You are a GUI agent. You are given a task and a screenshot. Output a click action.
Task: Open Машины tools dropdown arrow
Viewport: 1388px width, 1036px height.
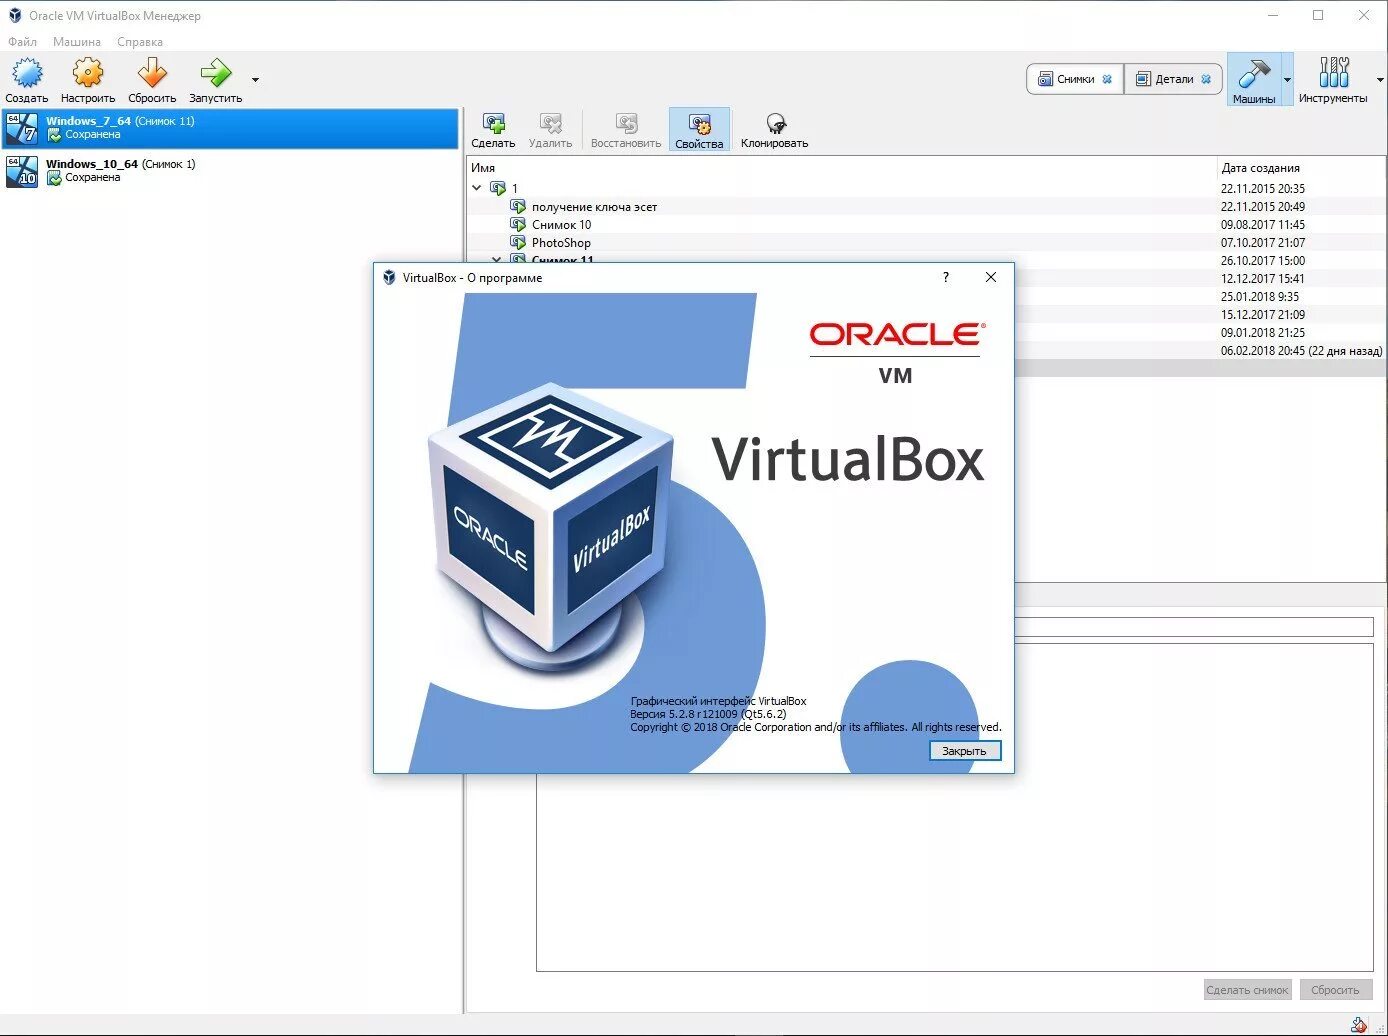coord(1287,79)
